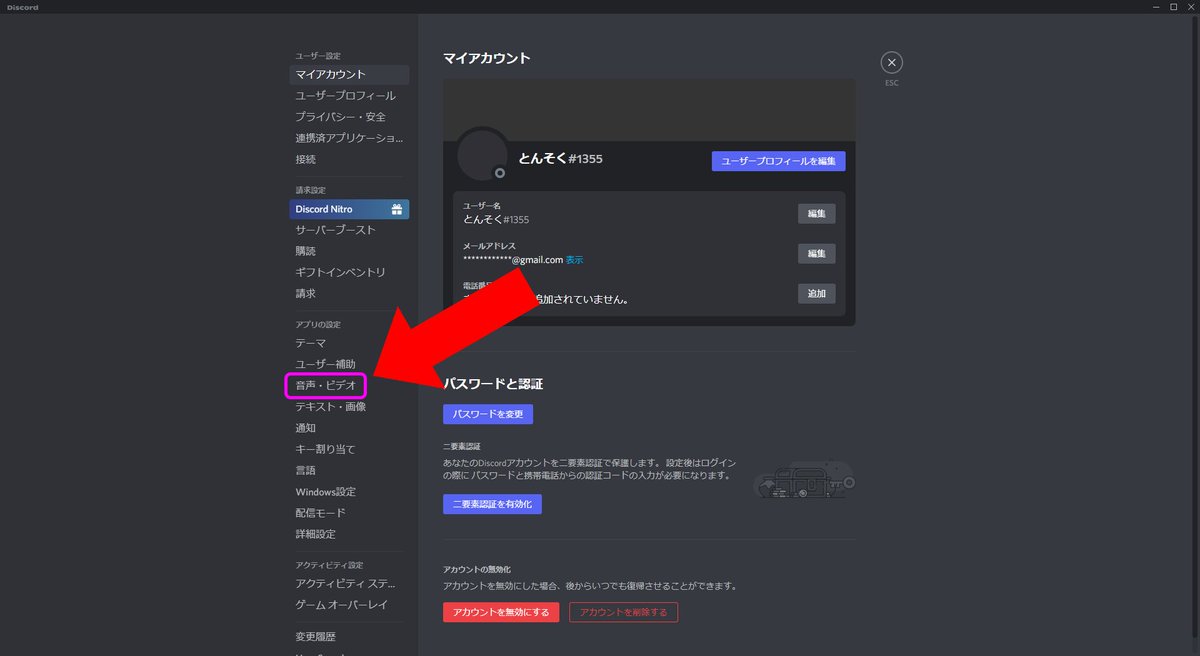Viewport: 1200px width, 656px height.
Task: Click the username とんそく#1355 in header
Action: click(x=560, y=158)
